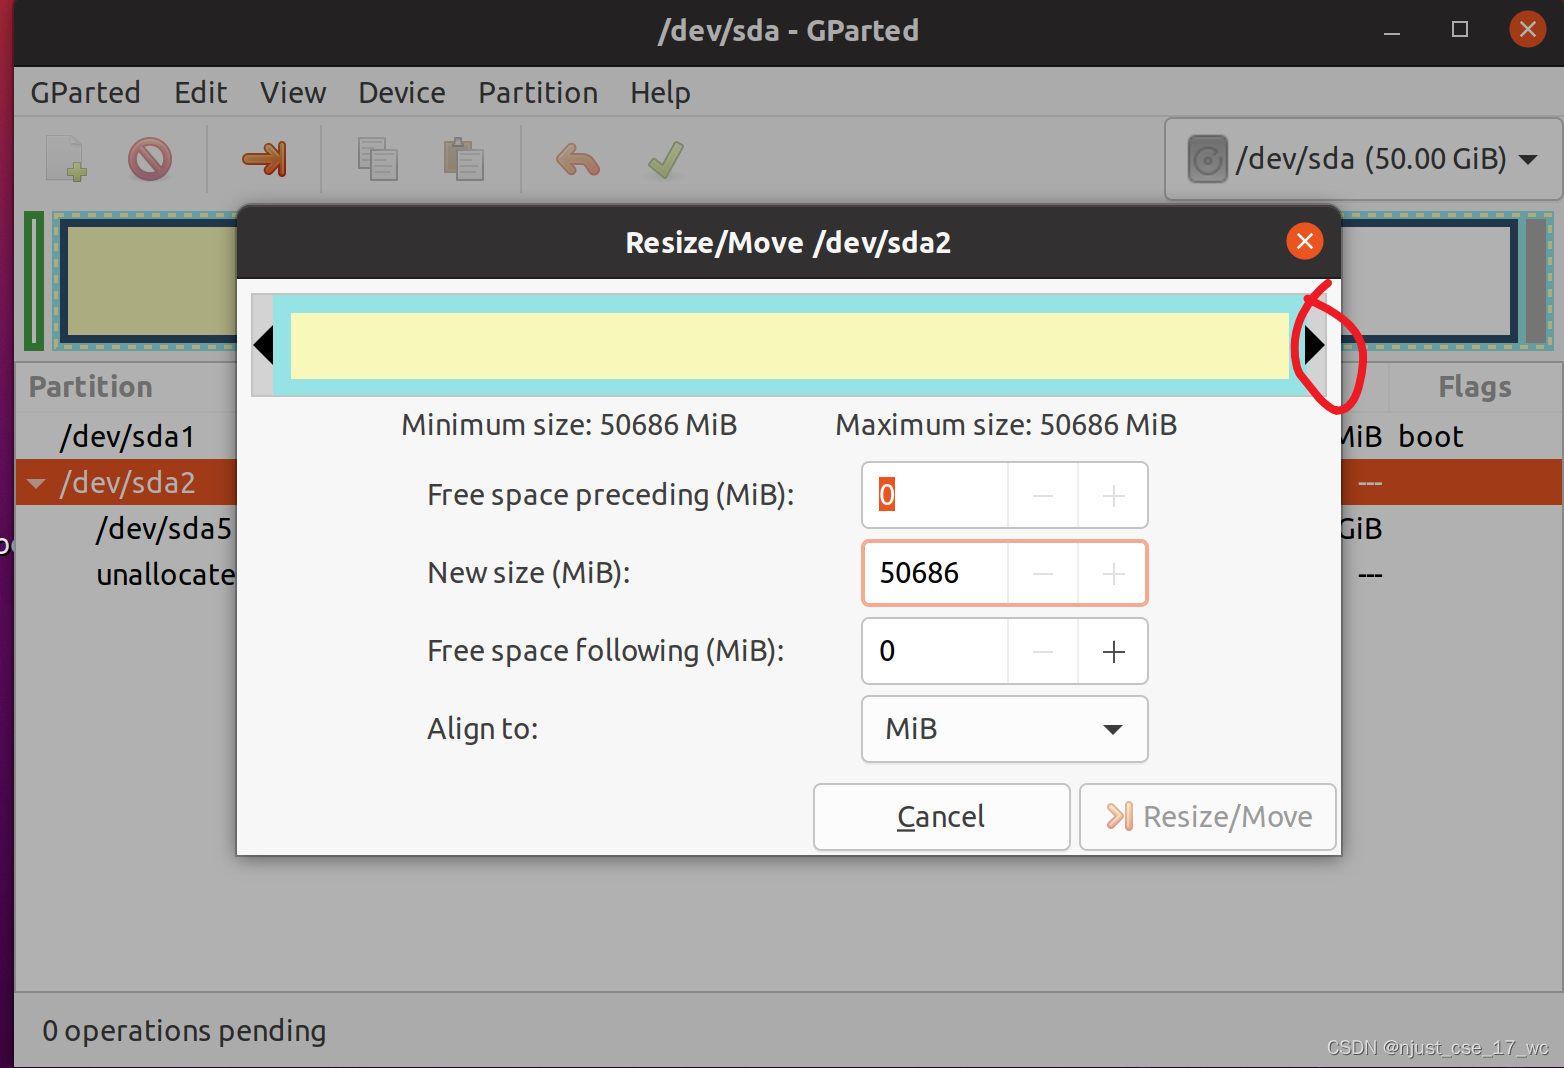
Task: Click the Free space following input field
Action: tap(935, 651)
